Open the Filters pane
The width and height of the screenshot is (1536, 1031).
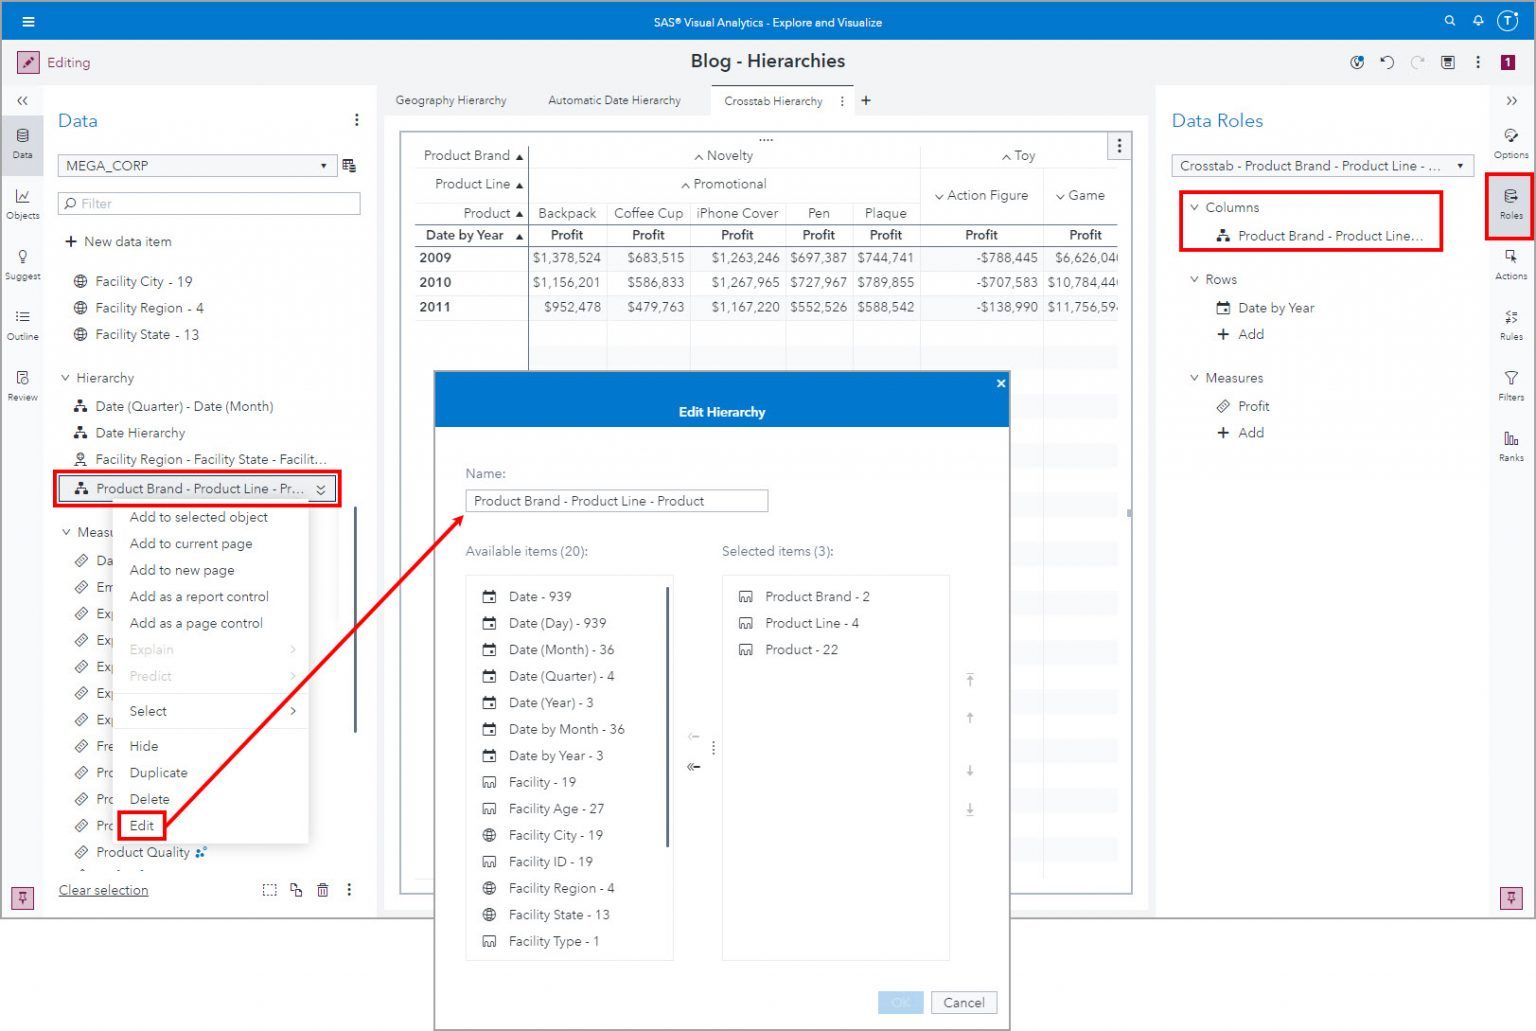(x=1510, y=385)
